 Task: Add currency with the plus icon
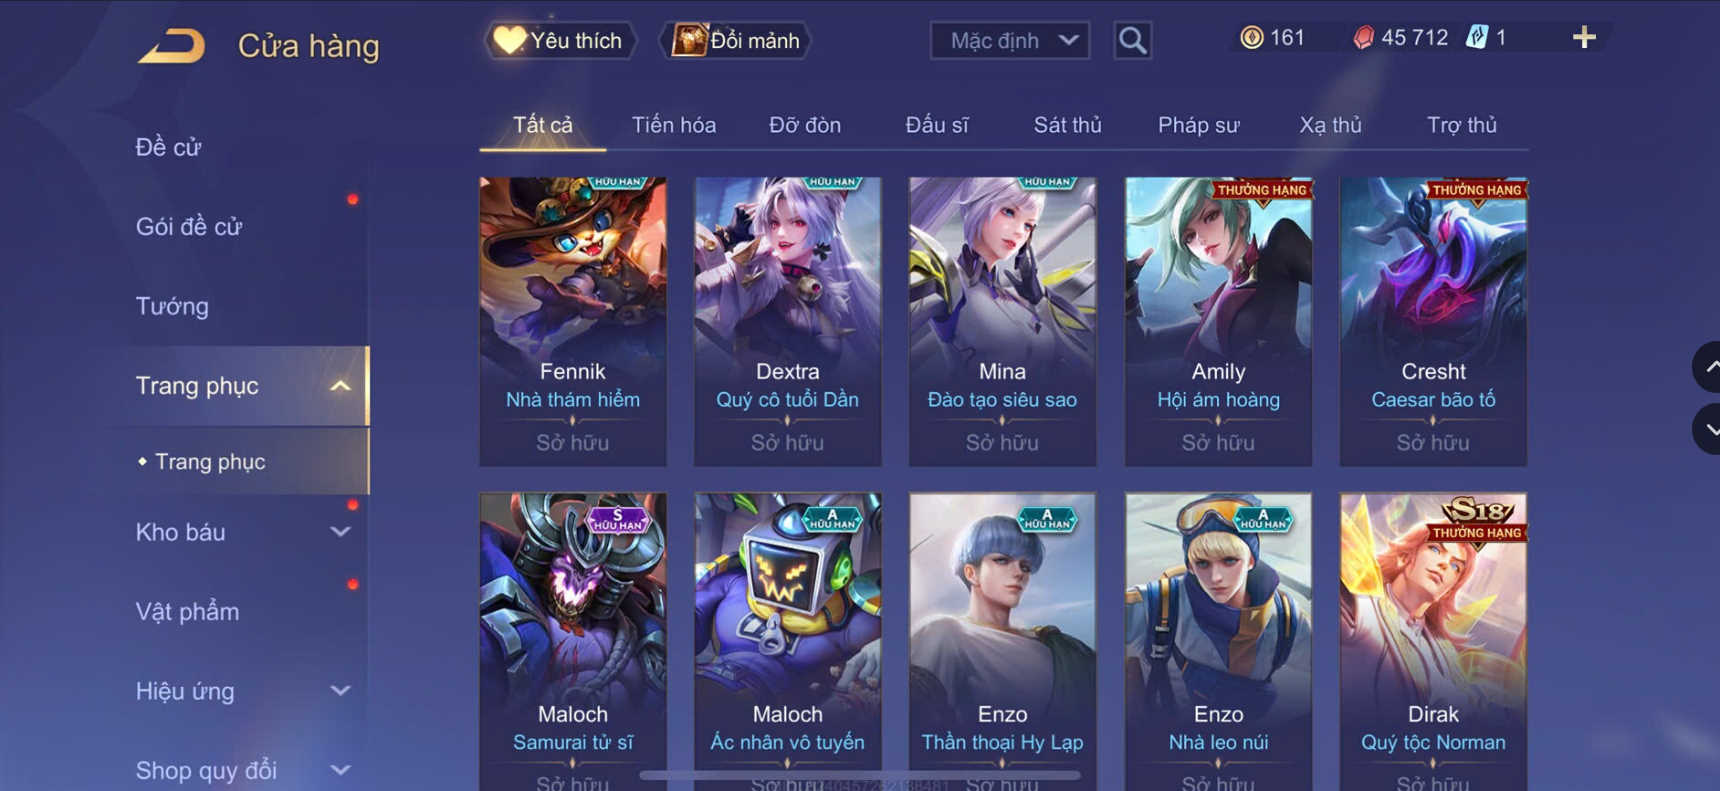[1584, 38]
